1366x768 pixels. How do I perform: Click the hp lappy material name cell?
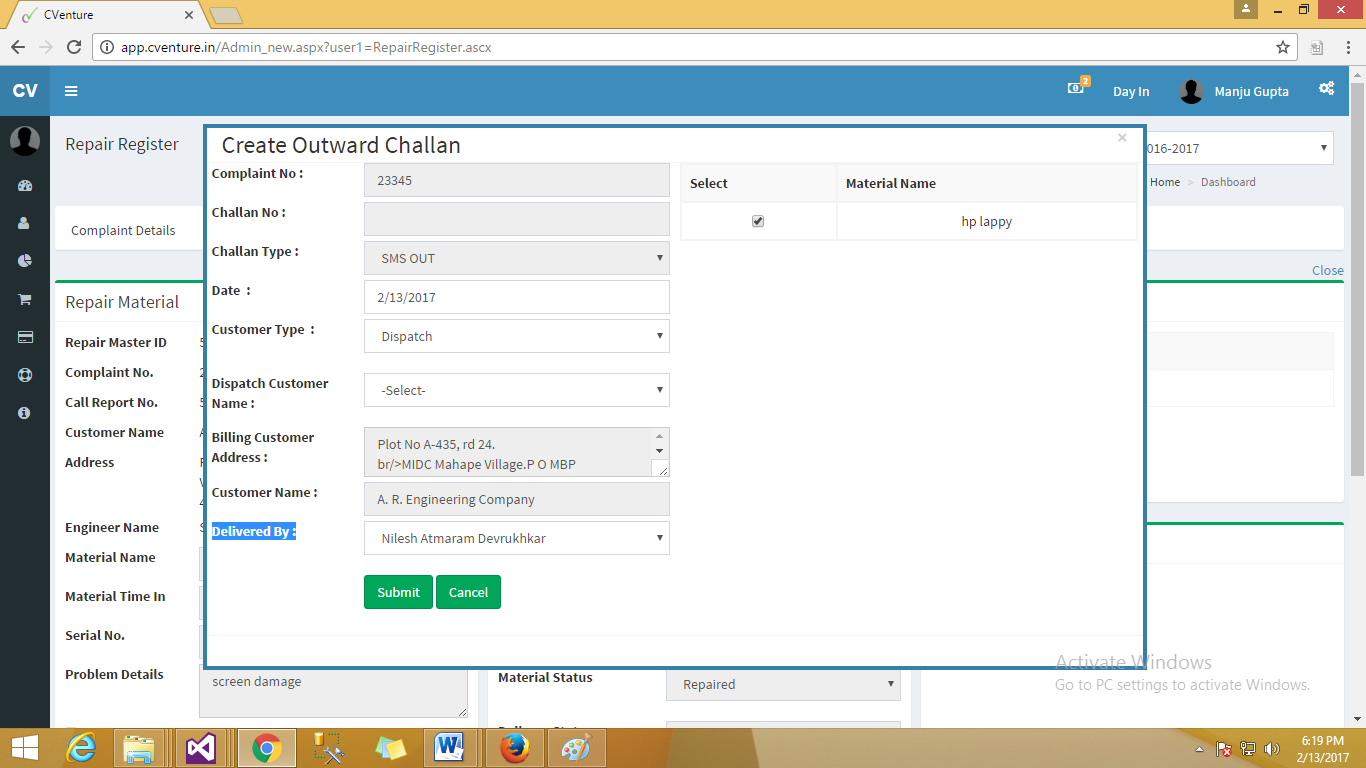click(986, 221)
